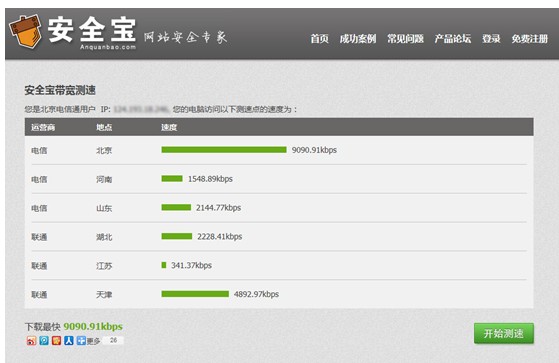Click the 电信 cell in the 北京 row
559x363 pixels.
tap(39, 150)
